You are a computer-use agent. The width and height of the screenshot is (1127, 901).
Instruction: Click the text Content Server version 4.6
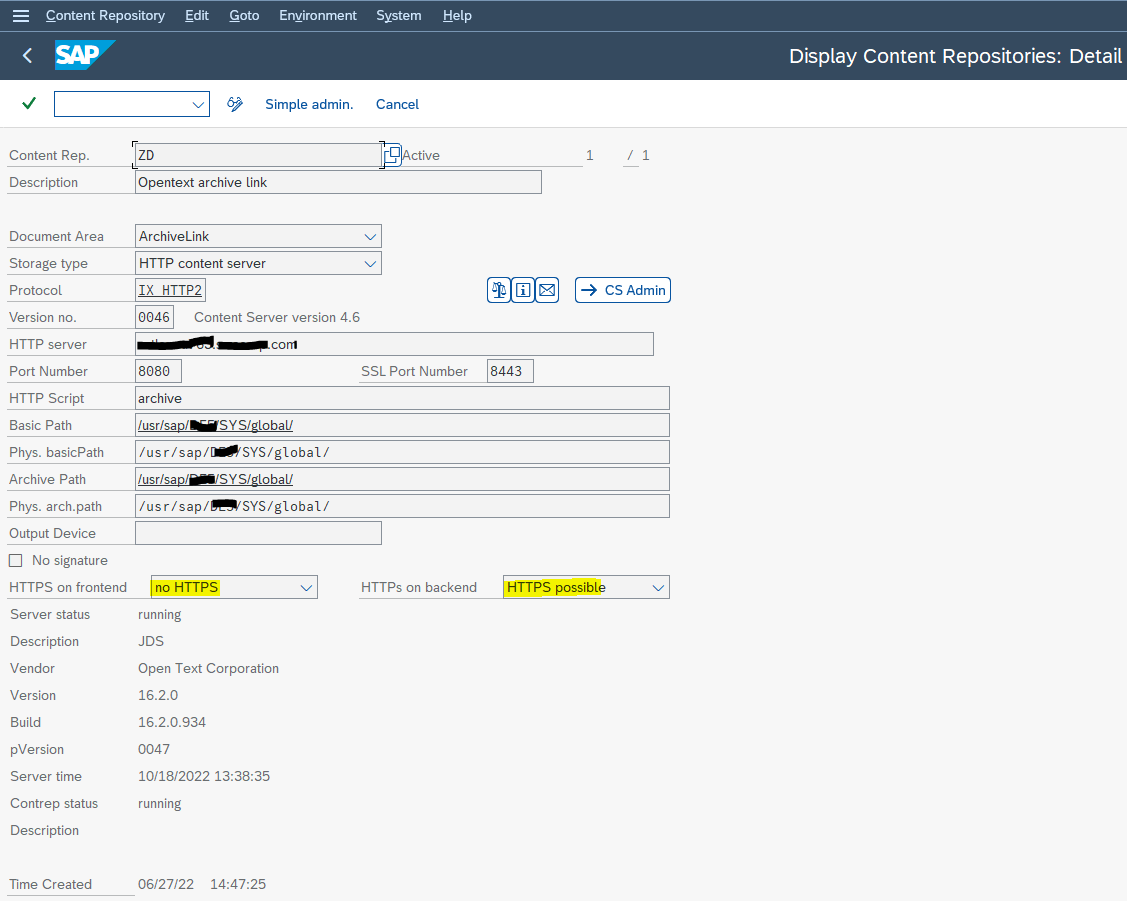pos(277,318)
